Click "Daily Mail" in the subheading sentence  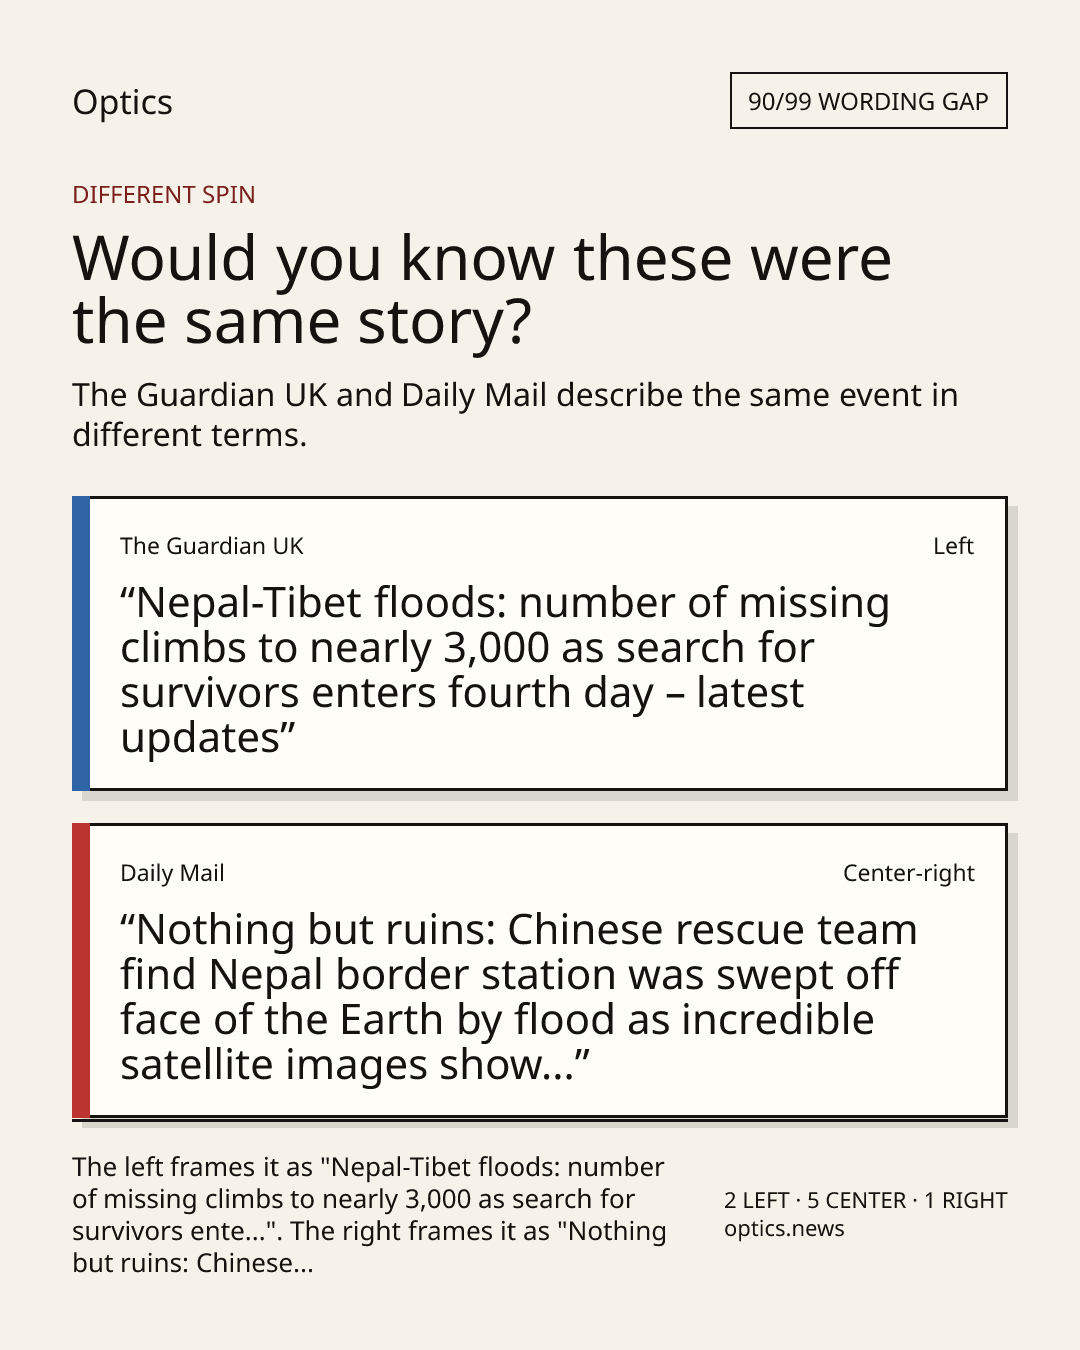474,395
